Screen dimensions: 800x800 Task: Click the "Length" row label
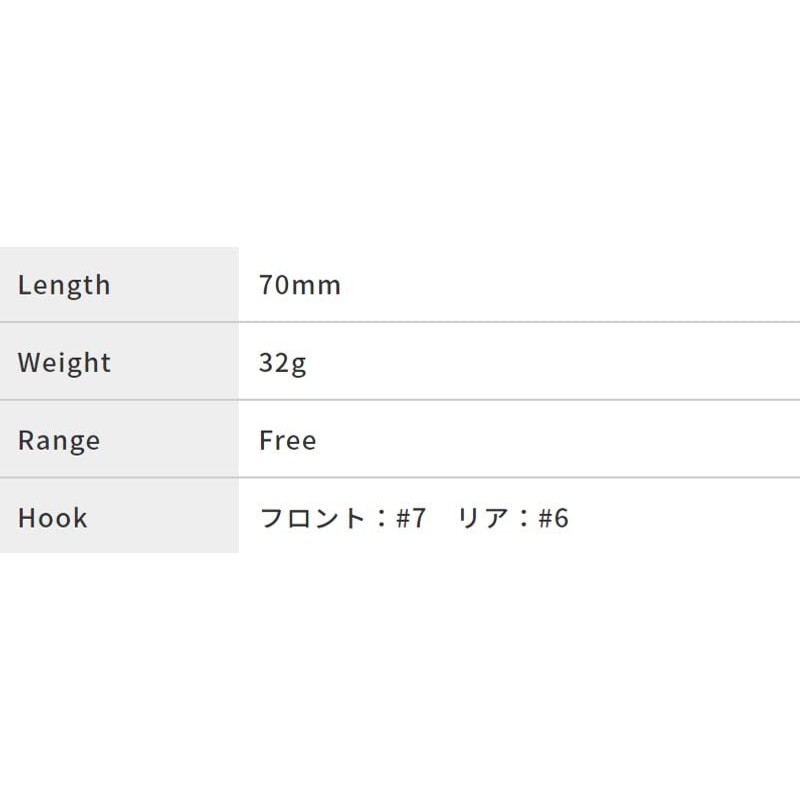tap(64, 285)
